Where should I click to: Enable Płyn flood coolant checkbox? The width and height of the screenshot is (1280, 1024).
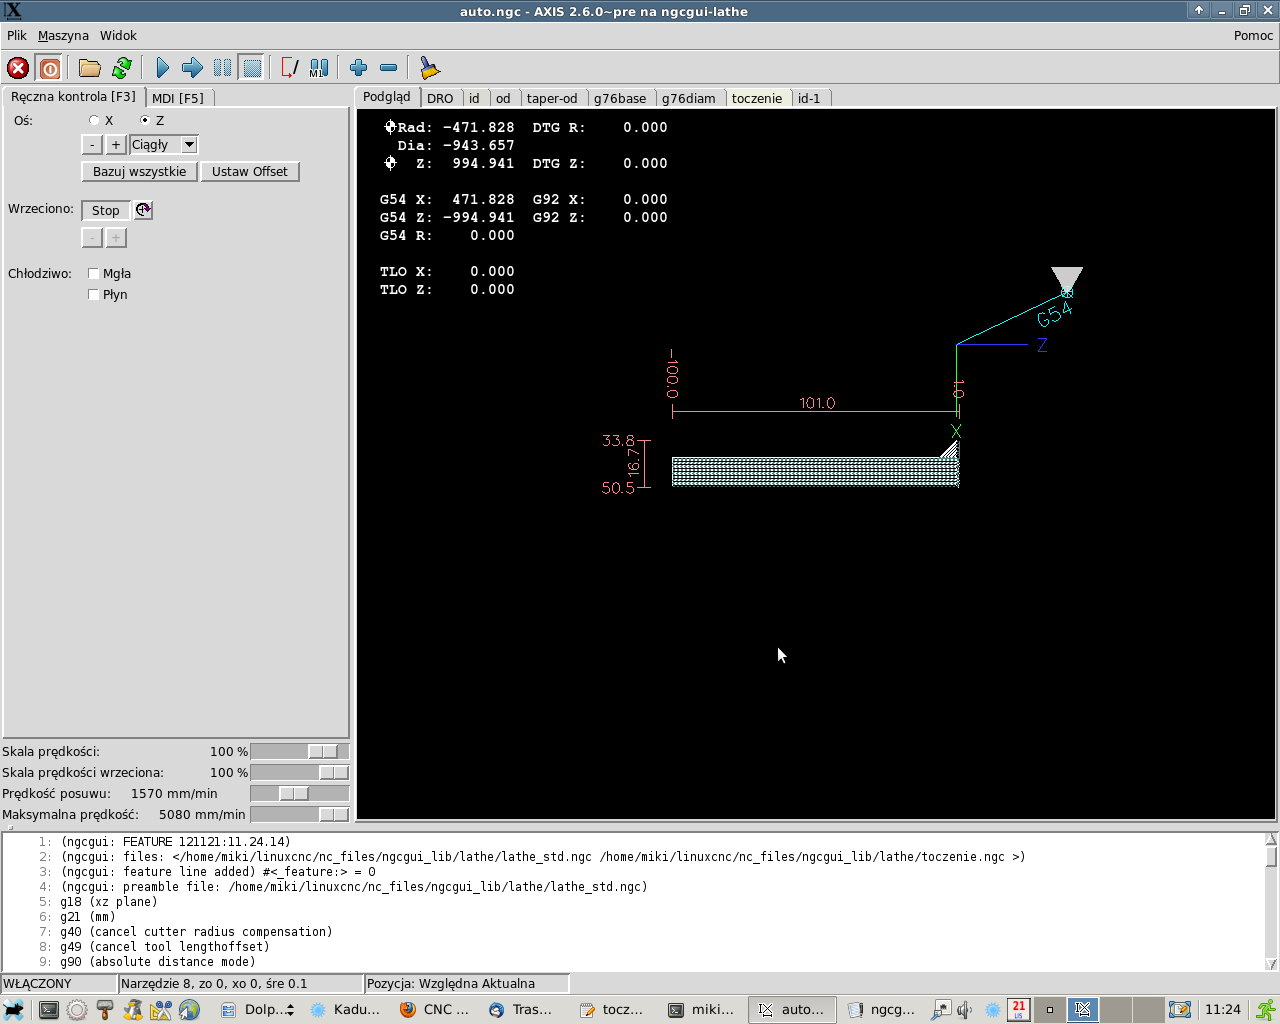pyautogui.click(x=94, y=294)
